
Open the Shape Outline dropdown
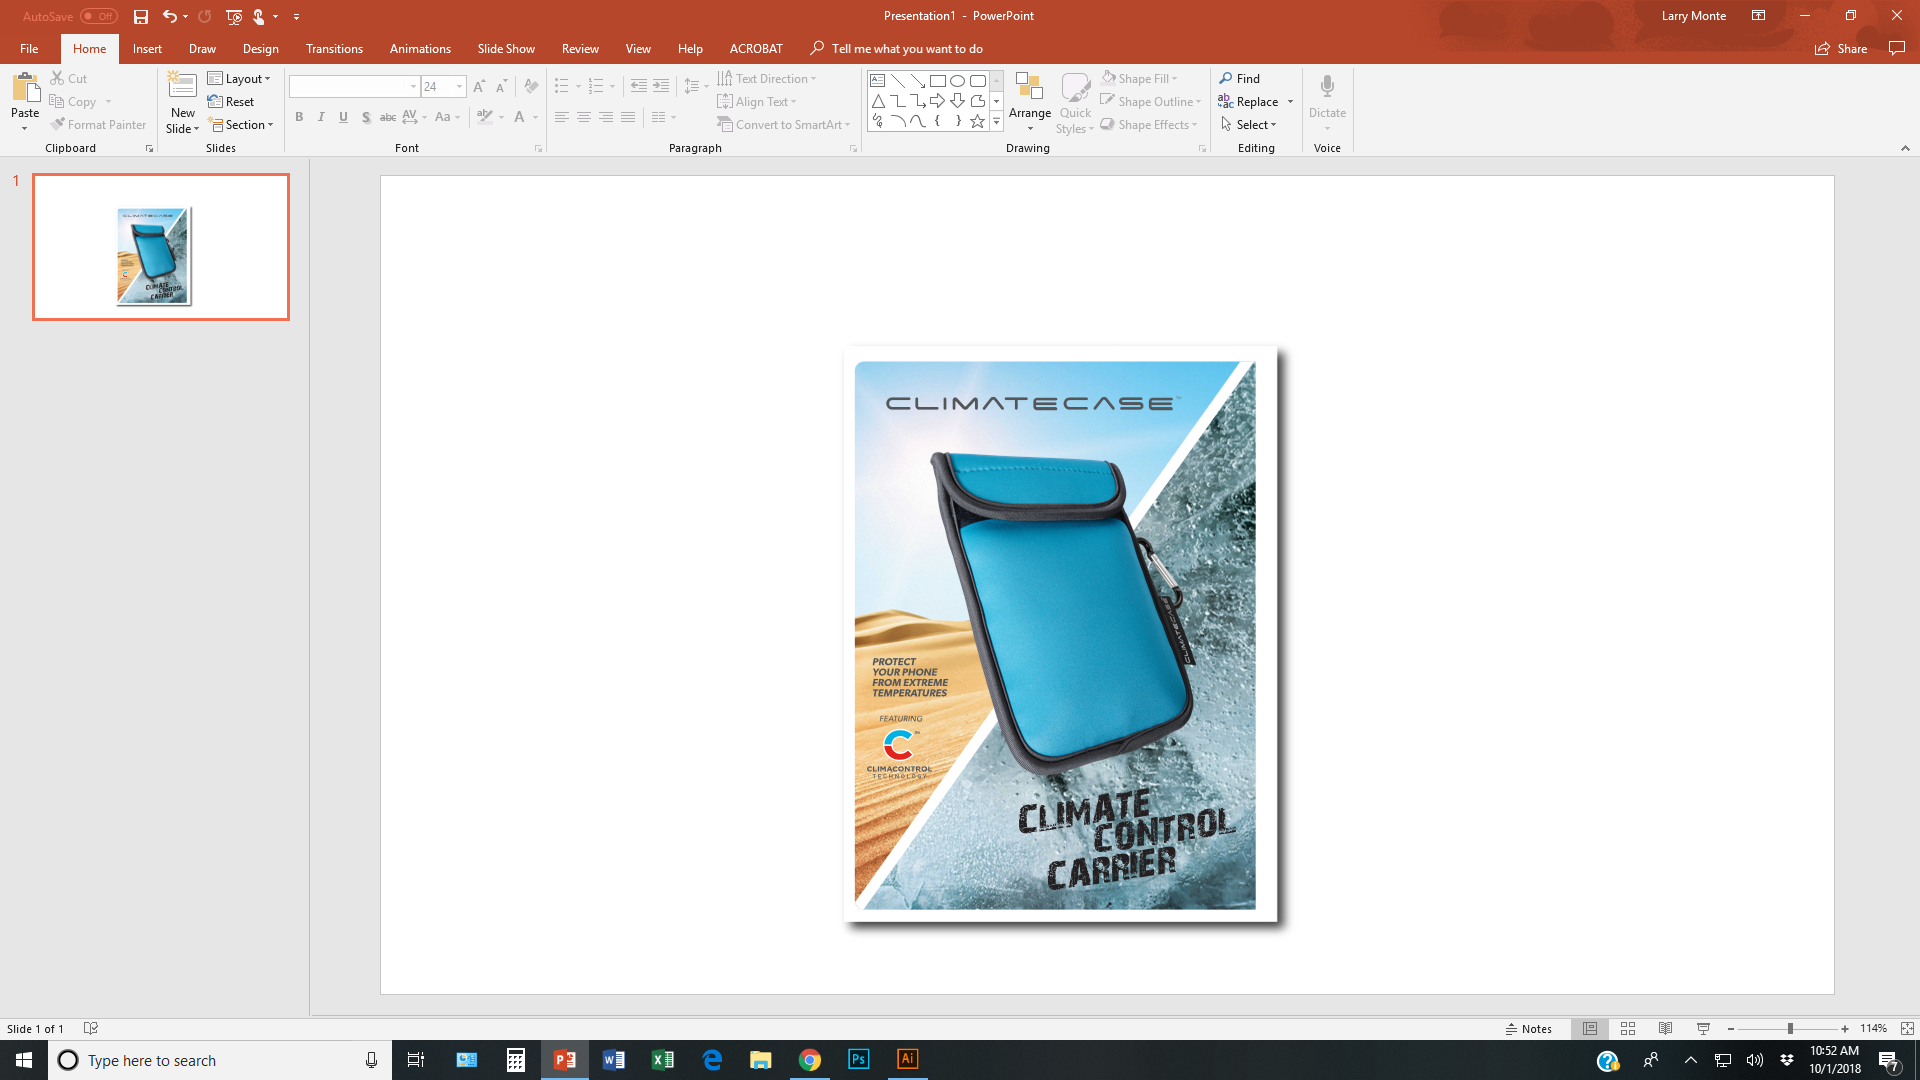pos(1151,101)
